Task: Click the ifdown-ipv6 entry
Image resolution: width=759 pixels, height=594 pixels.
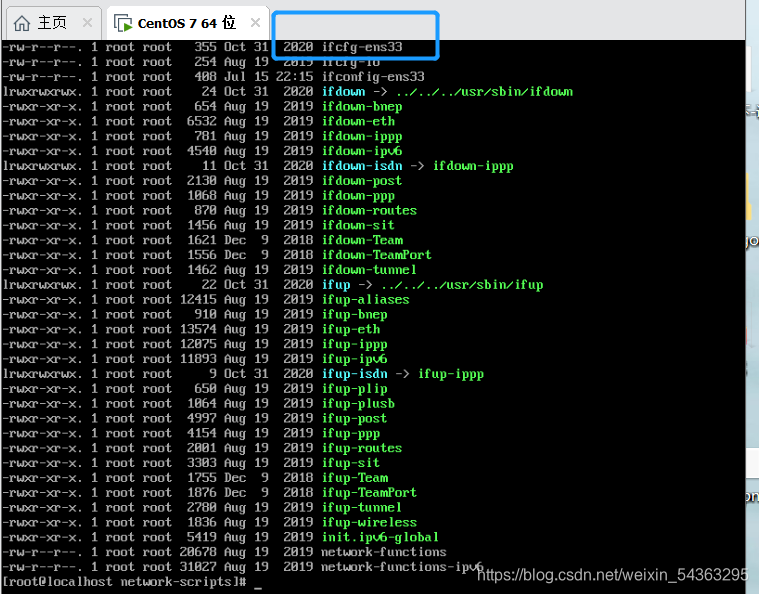Action: coord(362,151)
